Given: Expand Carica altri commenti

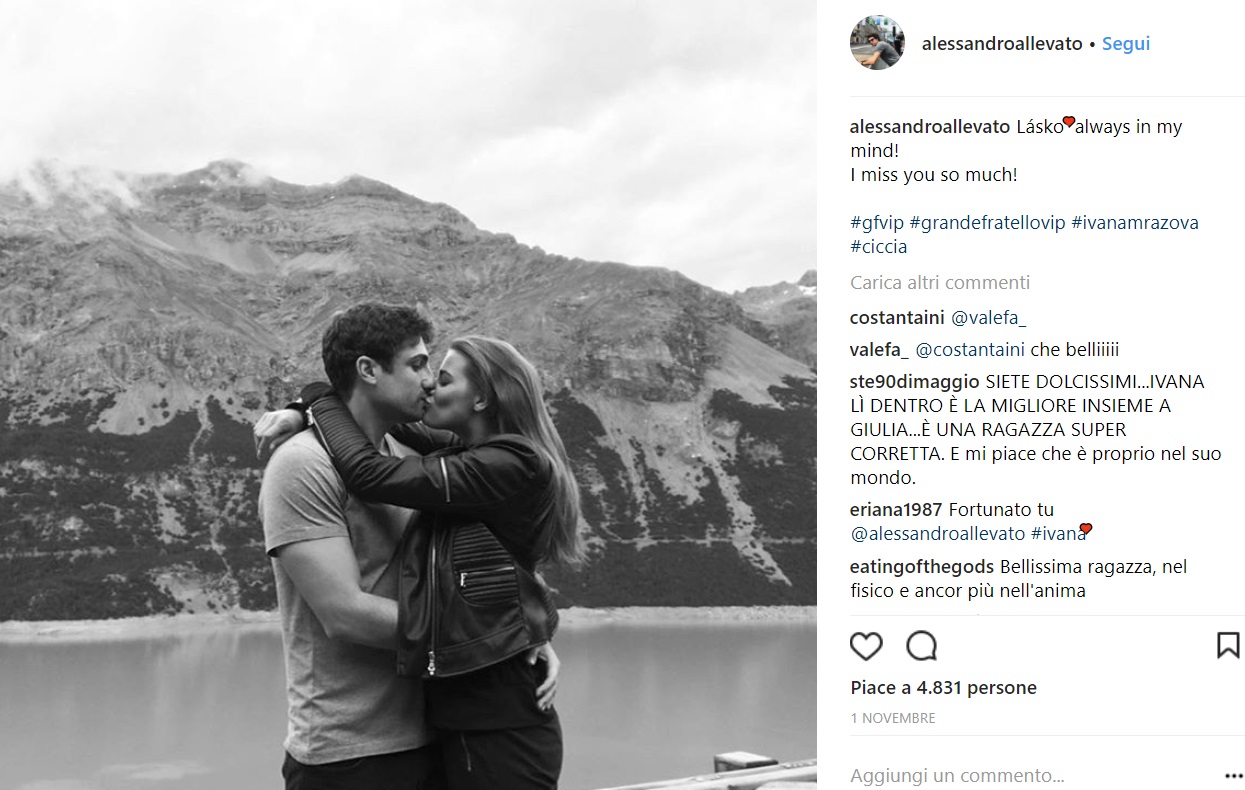Looking at the screenshot, I should (x=940, y=283).
